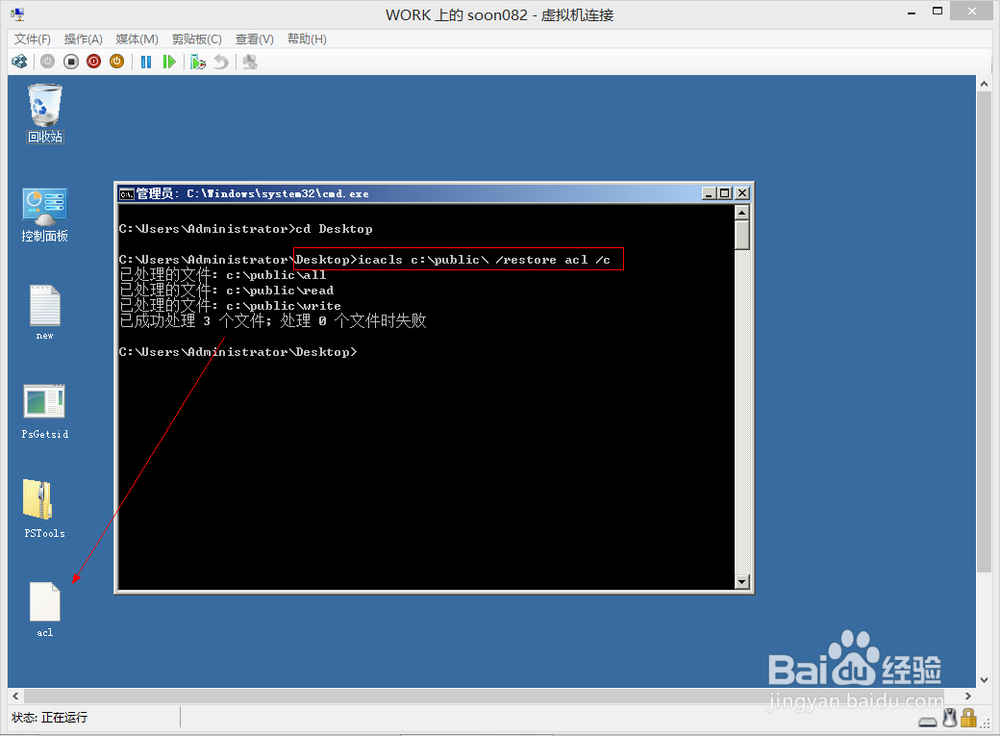This screenshot has height=736, width=1000.
Task: Maximize the cmd.exe window
Action: click(x=724, y=193)
